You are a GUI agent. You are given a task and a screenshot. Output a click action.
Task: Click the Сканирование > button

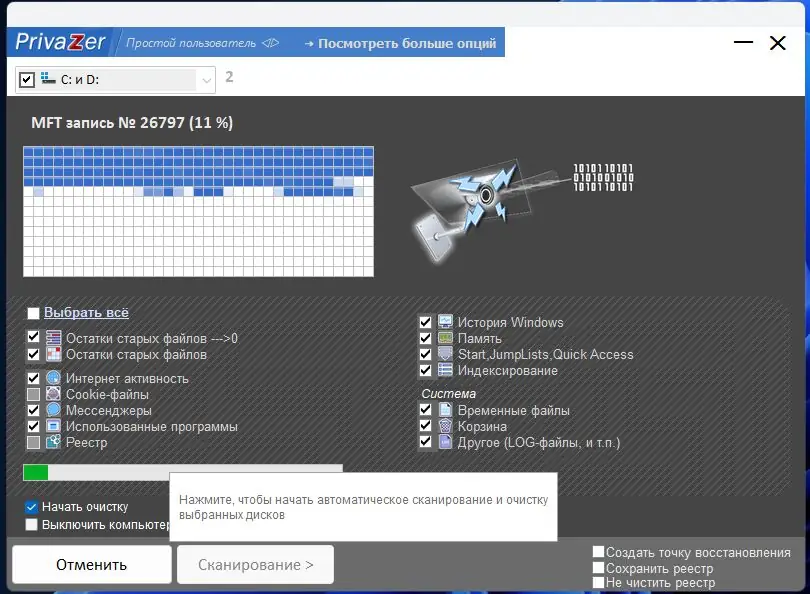pyautogui.click(x=255, y=565)
